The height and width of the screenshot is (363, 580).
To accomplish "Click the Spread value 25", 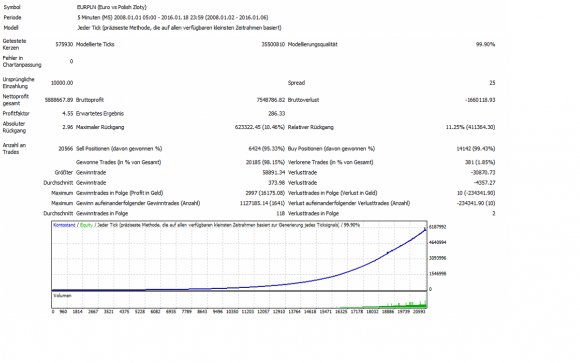I will coord(492,83).
